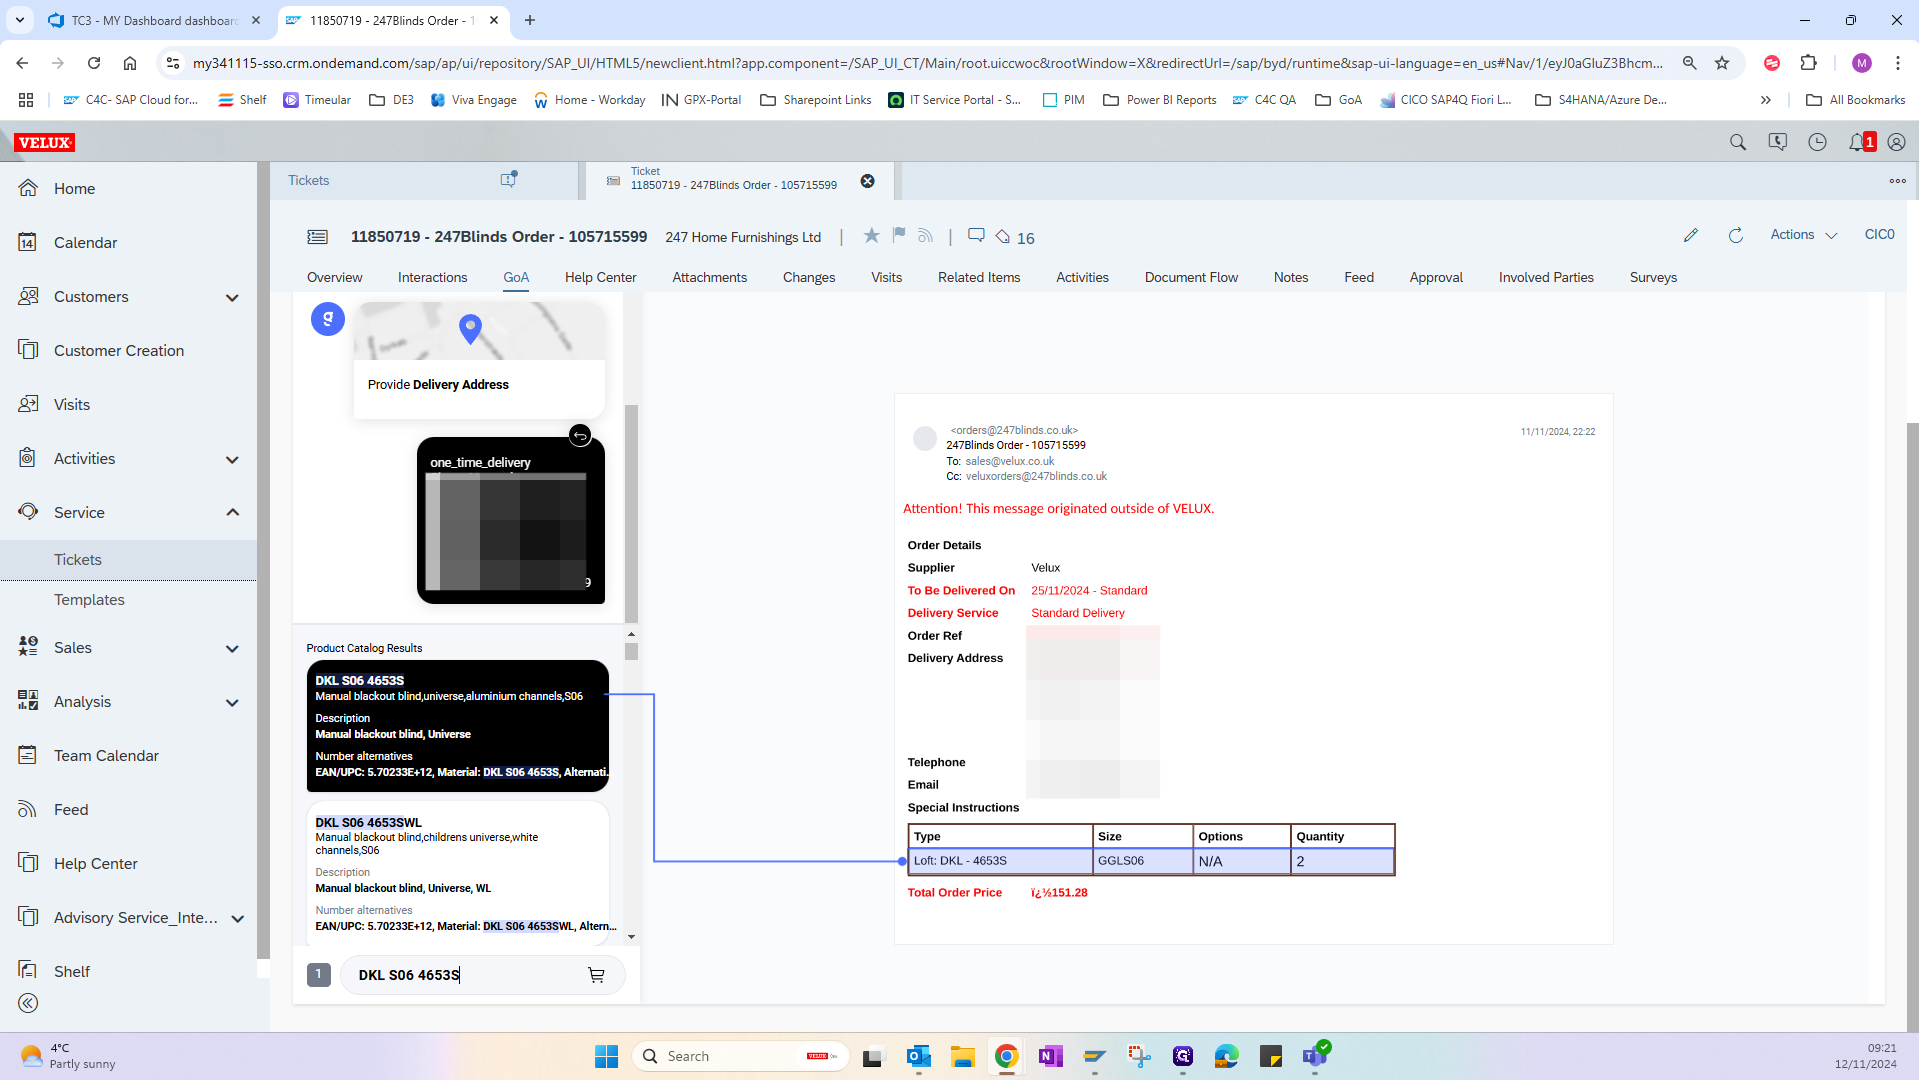Open veluxorders@247blinds.co.uk email link
Image resolution: width=1919 pixels, height=1080 pixels.
1036,476
